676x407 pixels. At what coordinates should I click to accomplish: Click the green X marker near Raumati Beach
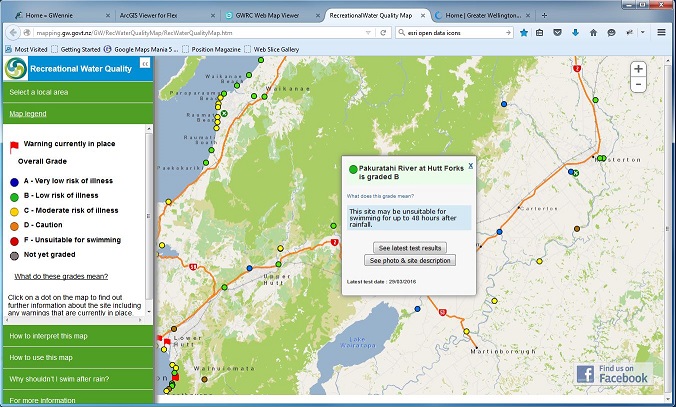tap(224, 113)
